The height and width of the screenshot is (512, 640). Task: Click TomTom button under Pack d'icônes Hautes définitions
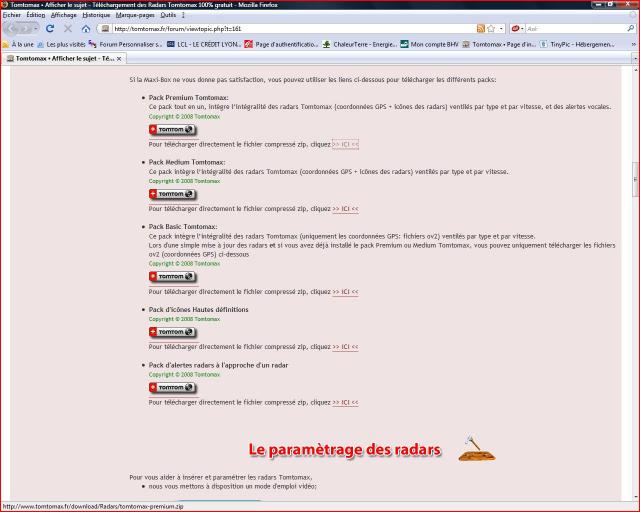point(172,332)
